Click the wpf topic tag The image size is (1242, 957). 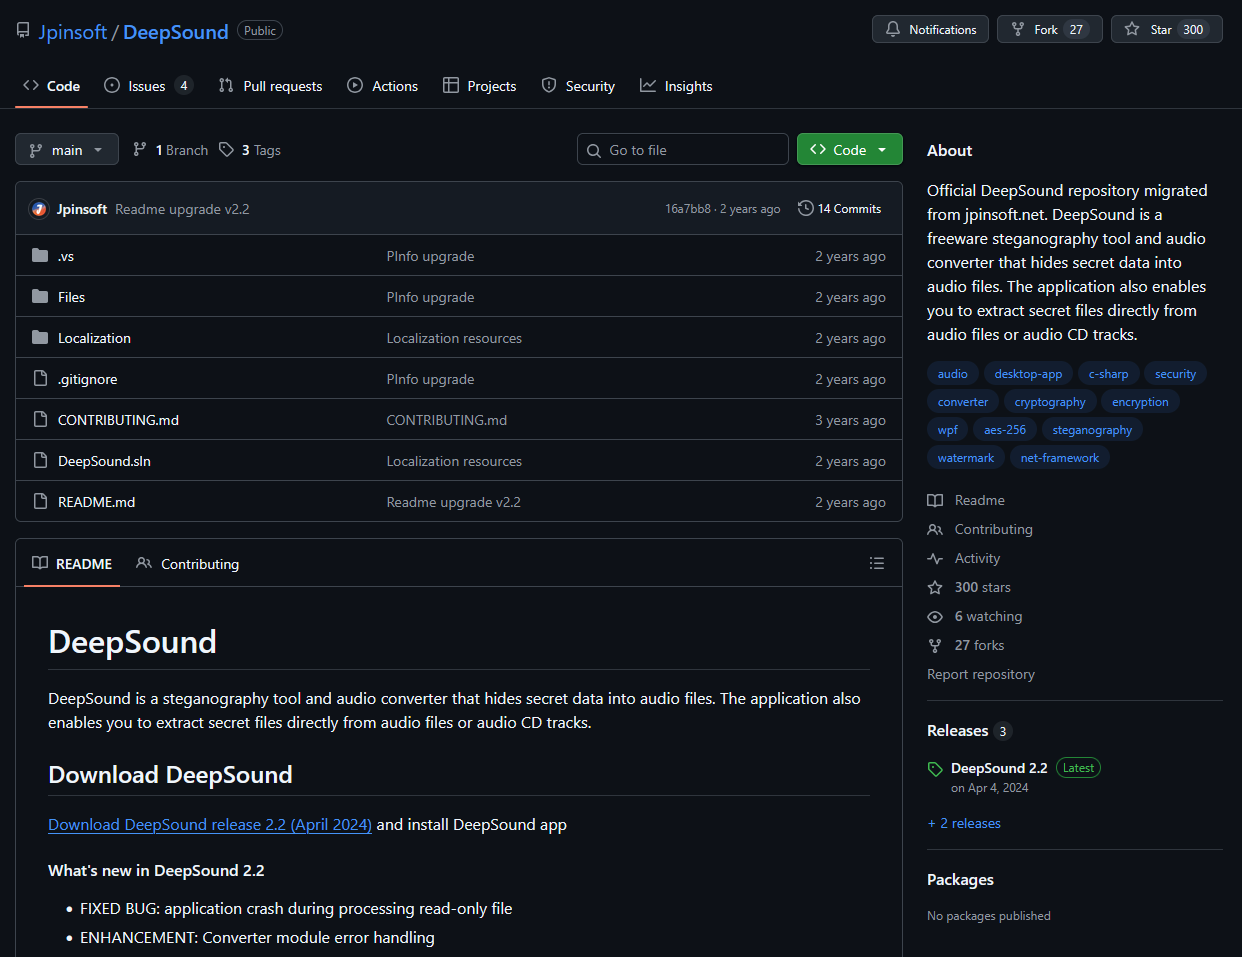[947, 430]
